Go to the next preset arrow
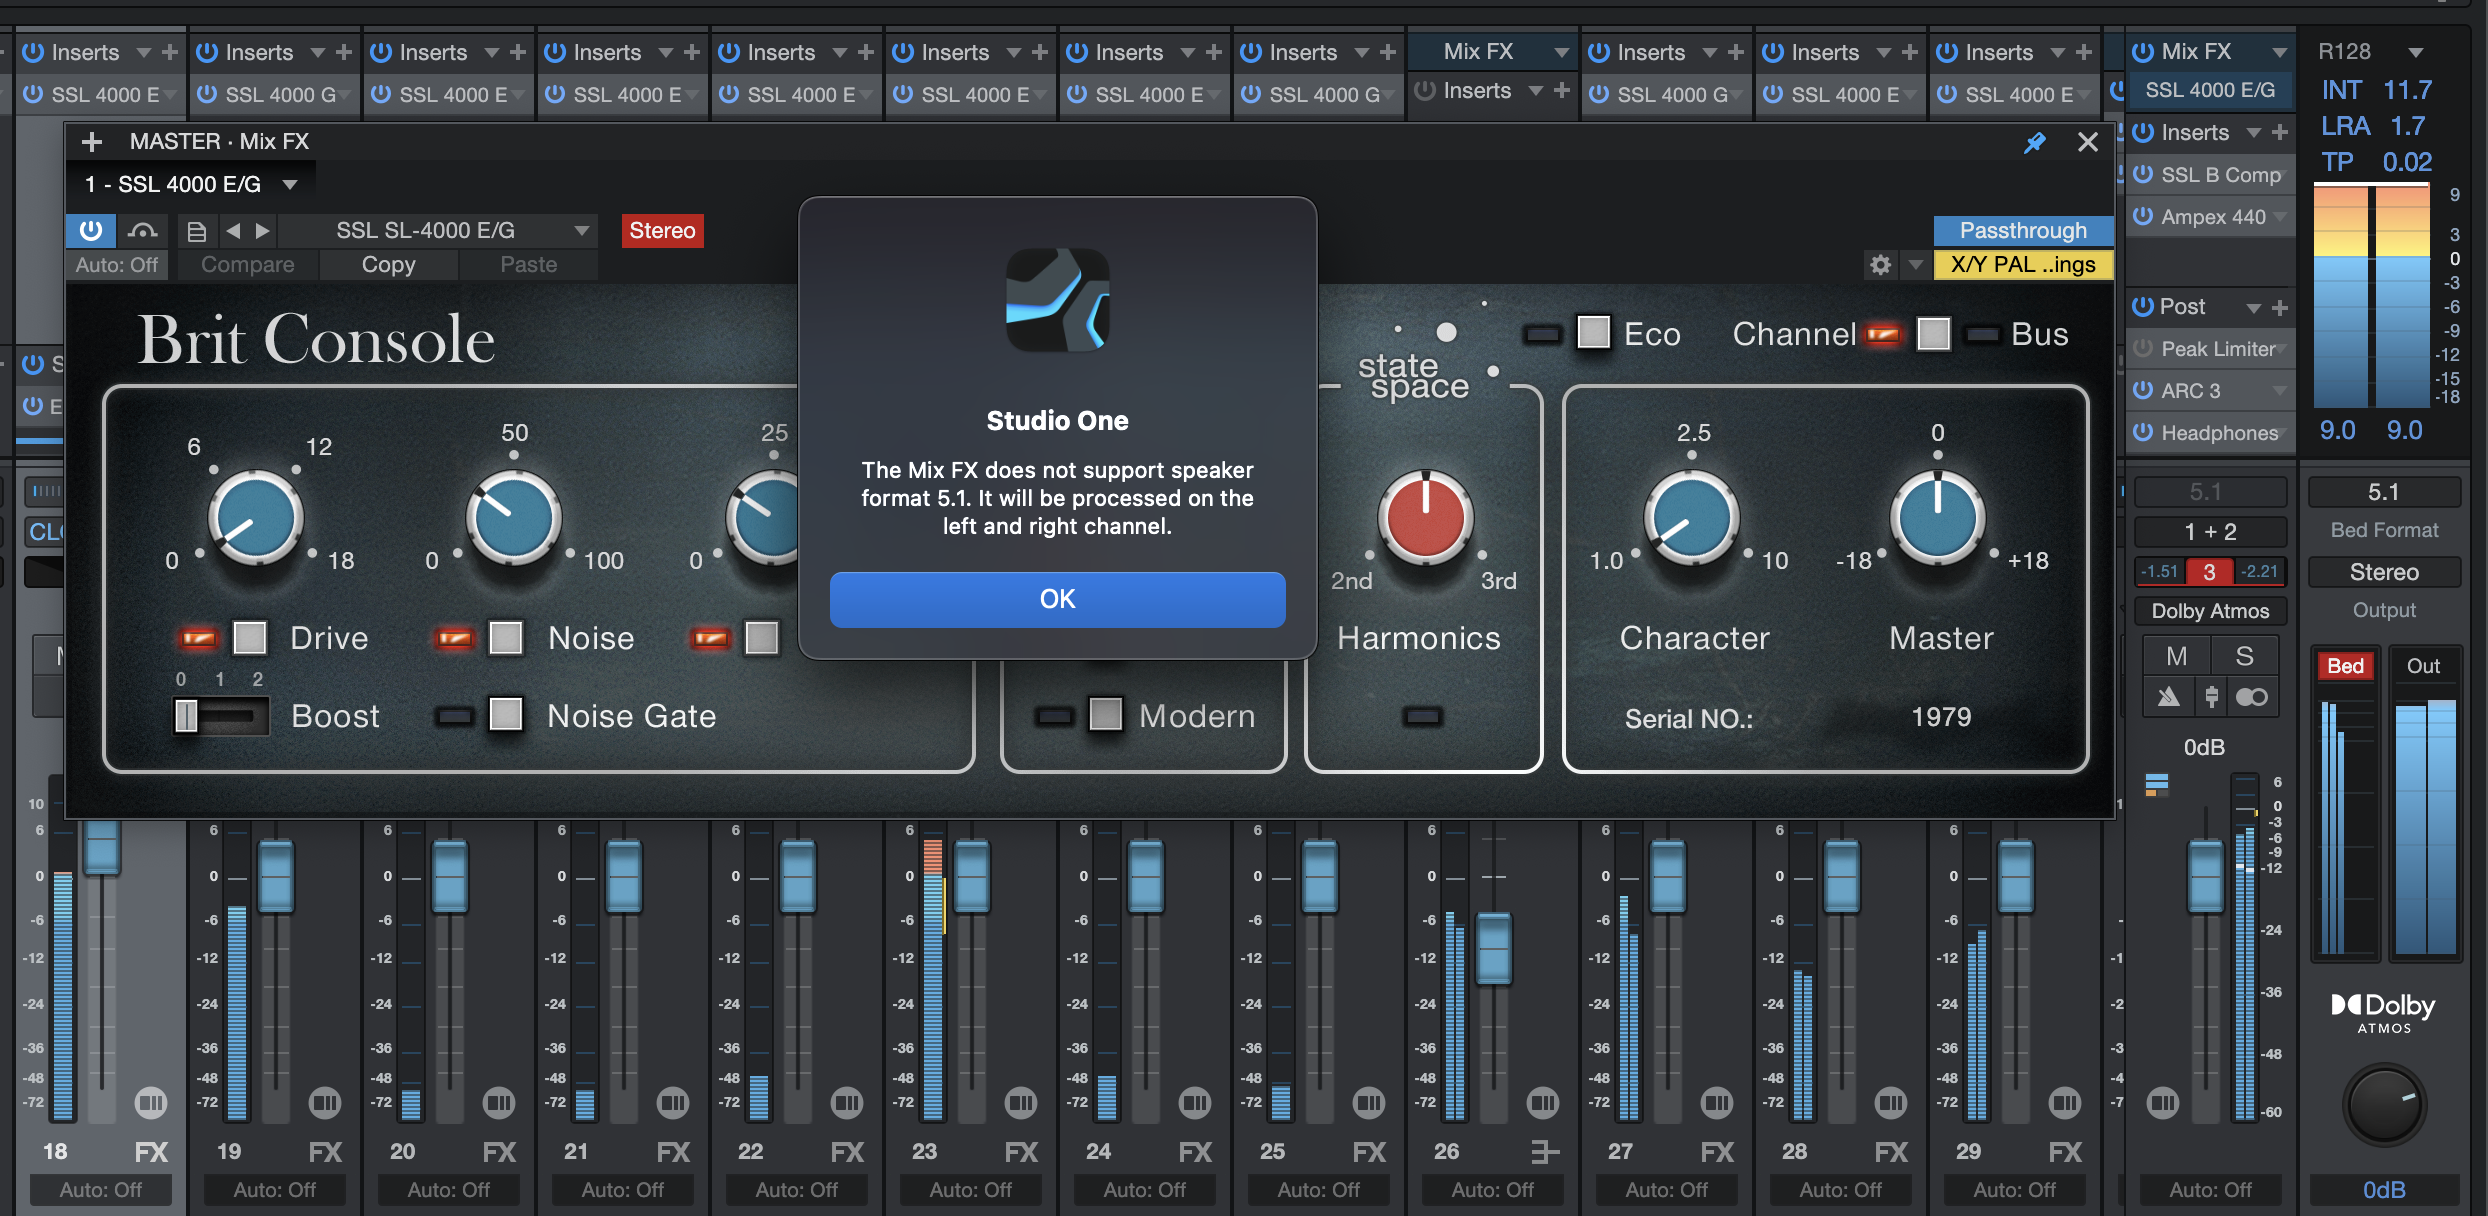Image resolution: width=2488 pixels, height=1216 pixels. 262,231
